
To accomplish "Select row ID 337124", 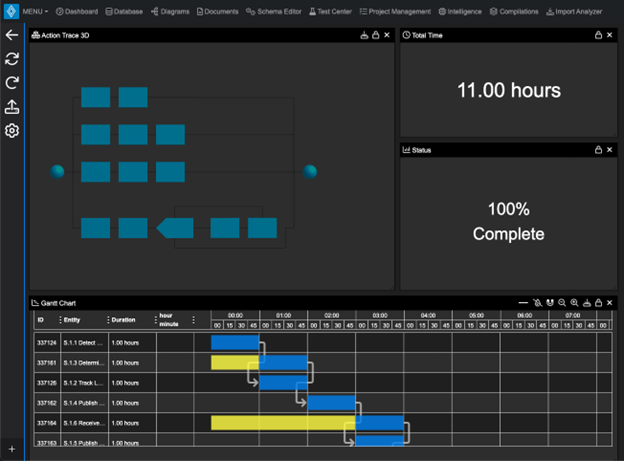I will click(47, 343).
